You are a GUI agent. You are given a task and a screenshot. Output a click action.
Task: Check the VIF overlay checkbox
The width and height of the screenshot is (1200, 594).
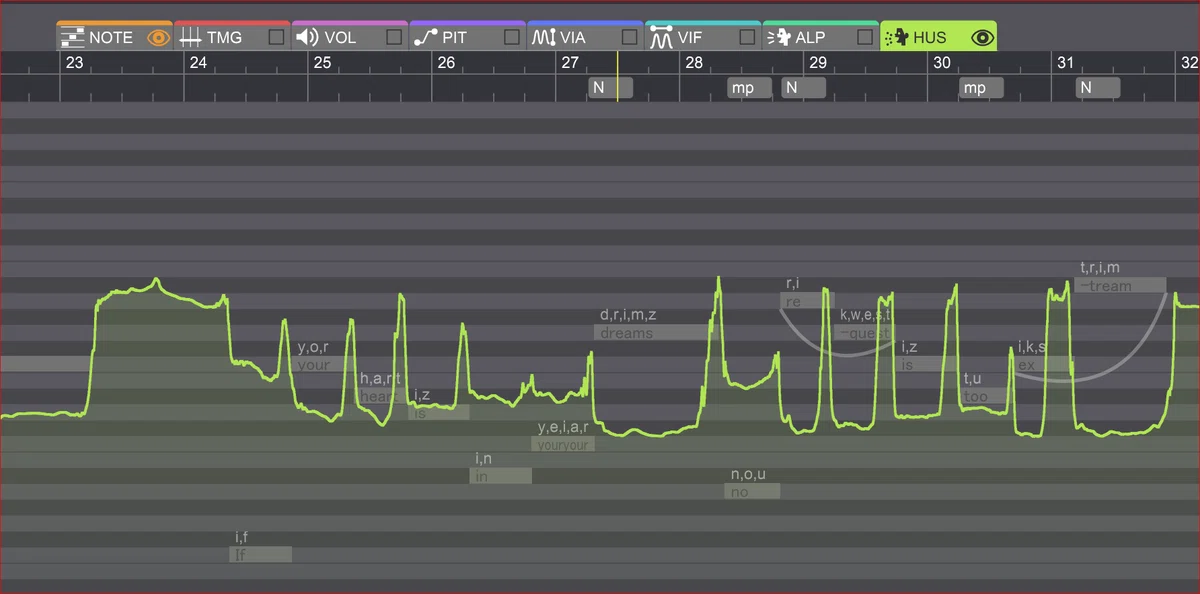(747, 38)
